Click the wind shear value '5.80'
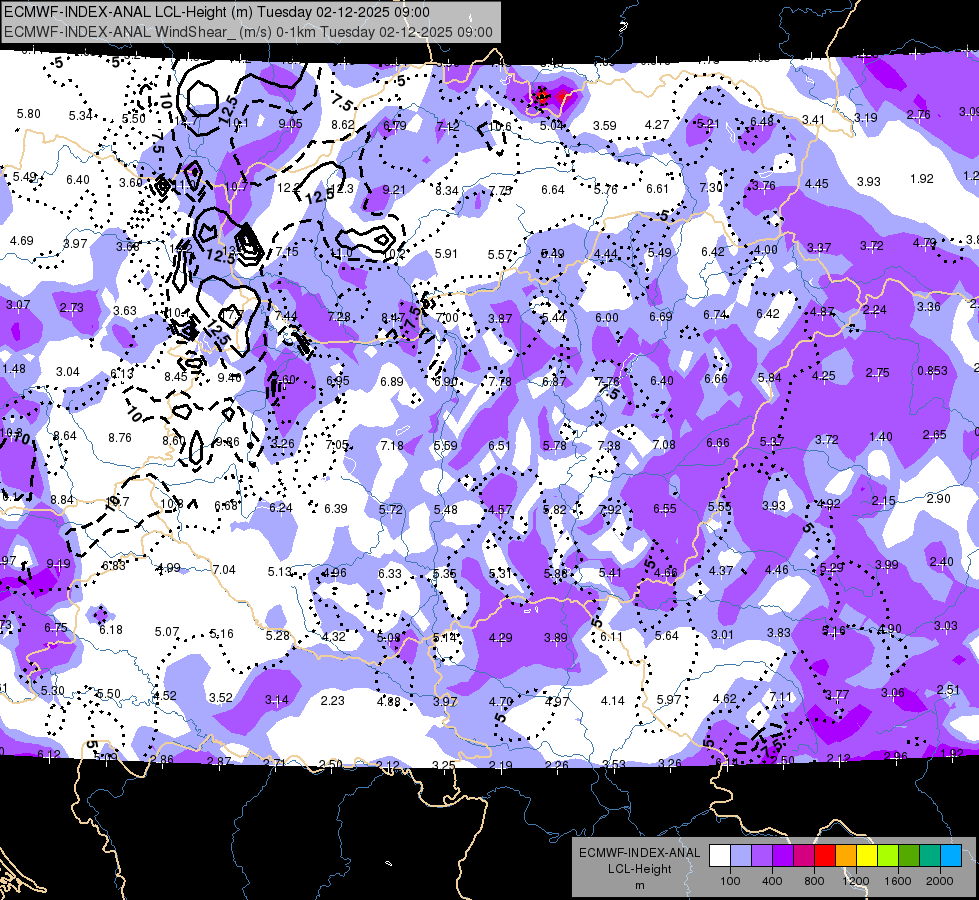The height and width of the screenshot is (900, 979). coord(29,114)
